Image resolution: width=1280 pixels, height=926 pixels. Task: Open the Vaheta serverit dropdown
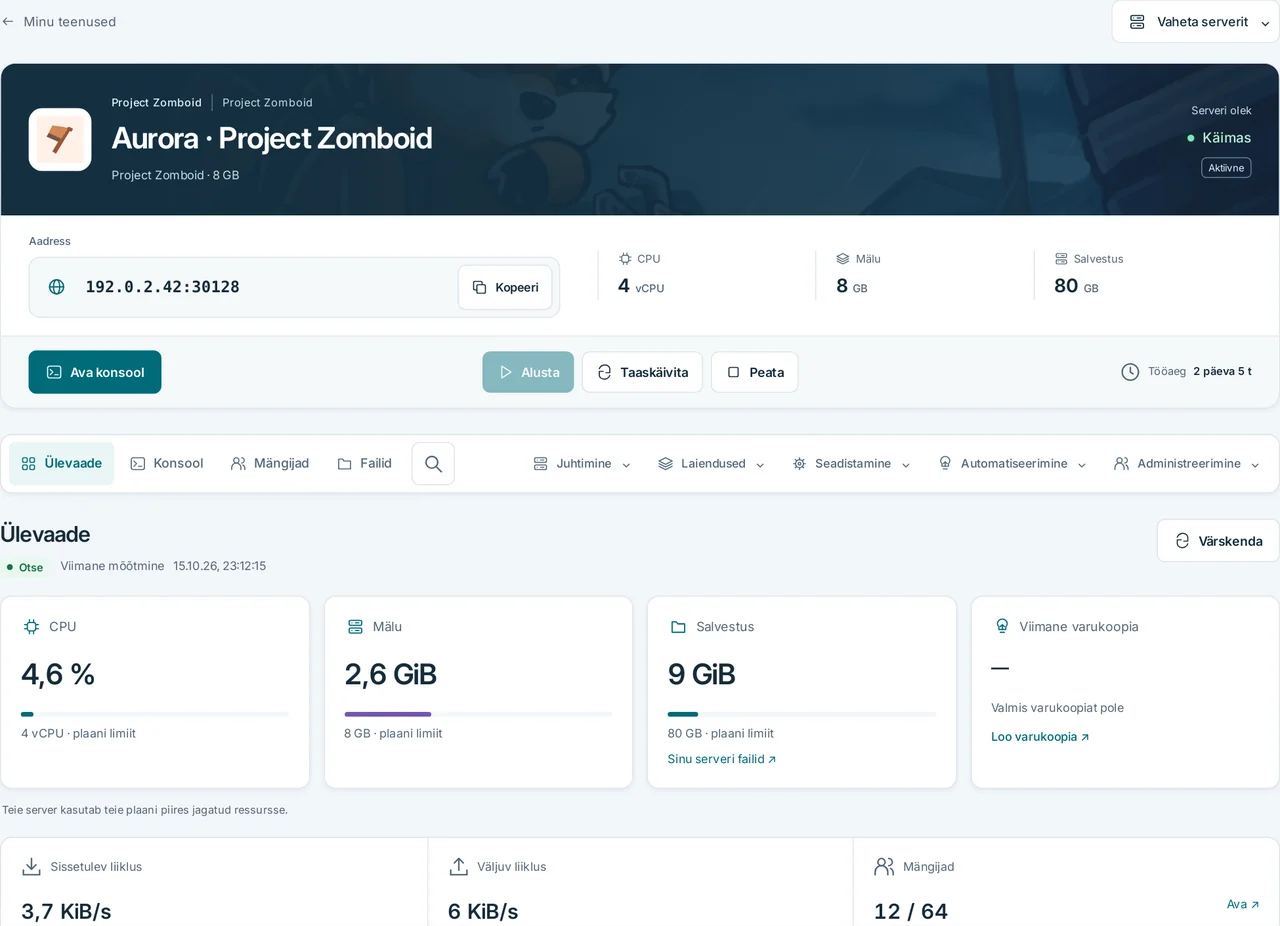(x=1195, y=22)
